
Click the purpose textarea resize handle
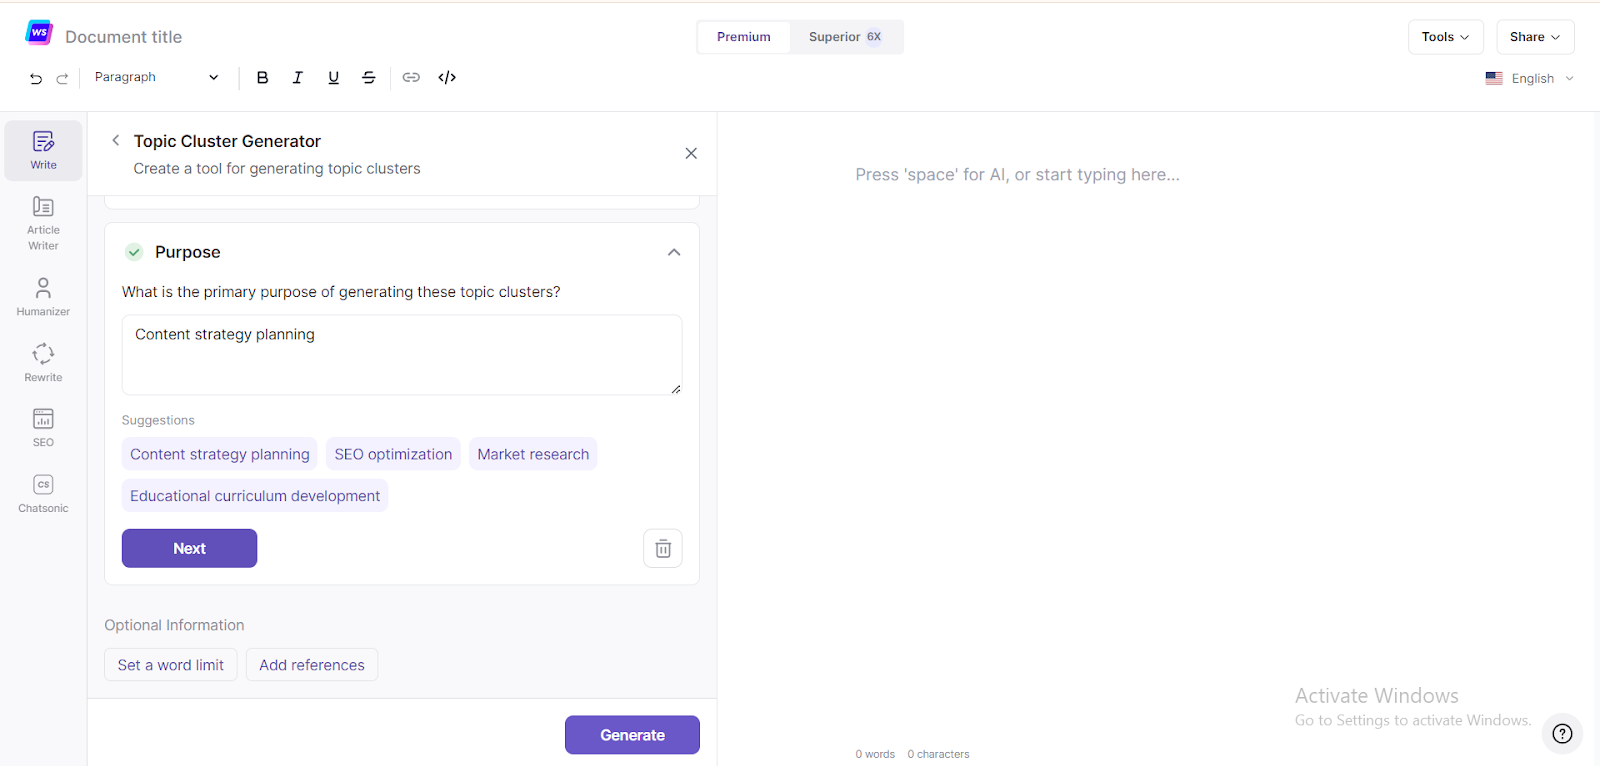676,389
